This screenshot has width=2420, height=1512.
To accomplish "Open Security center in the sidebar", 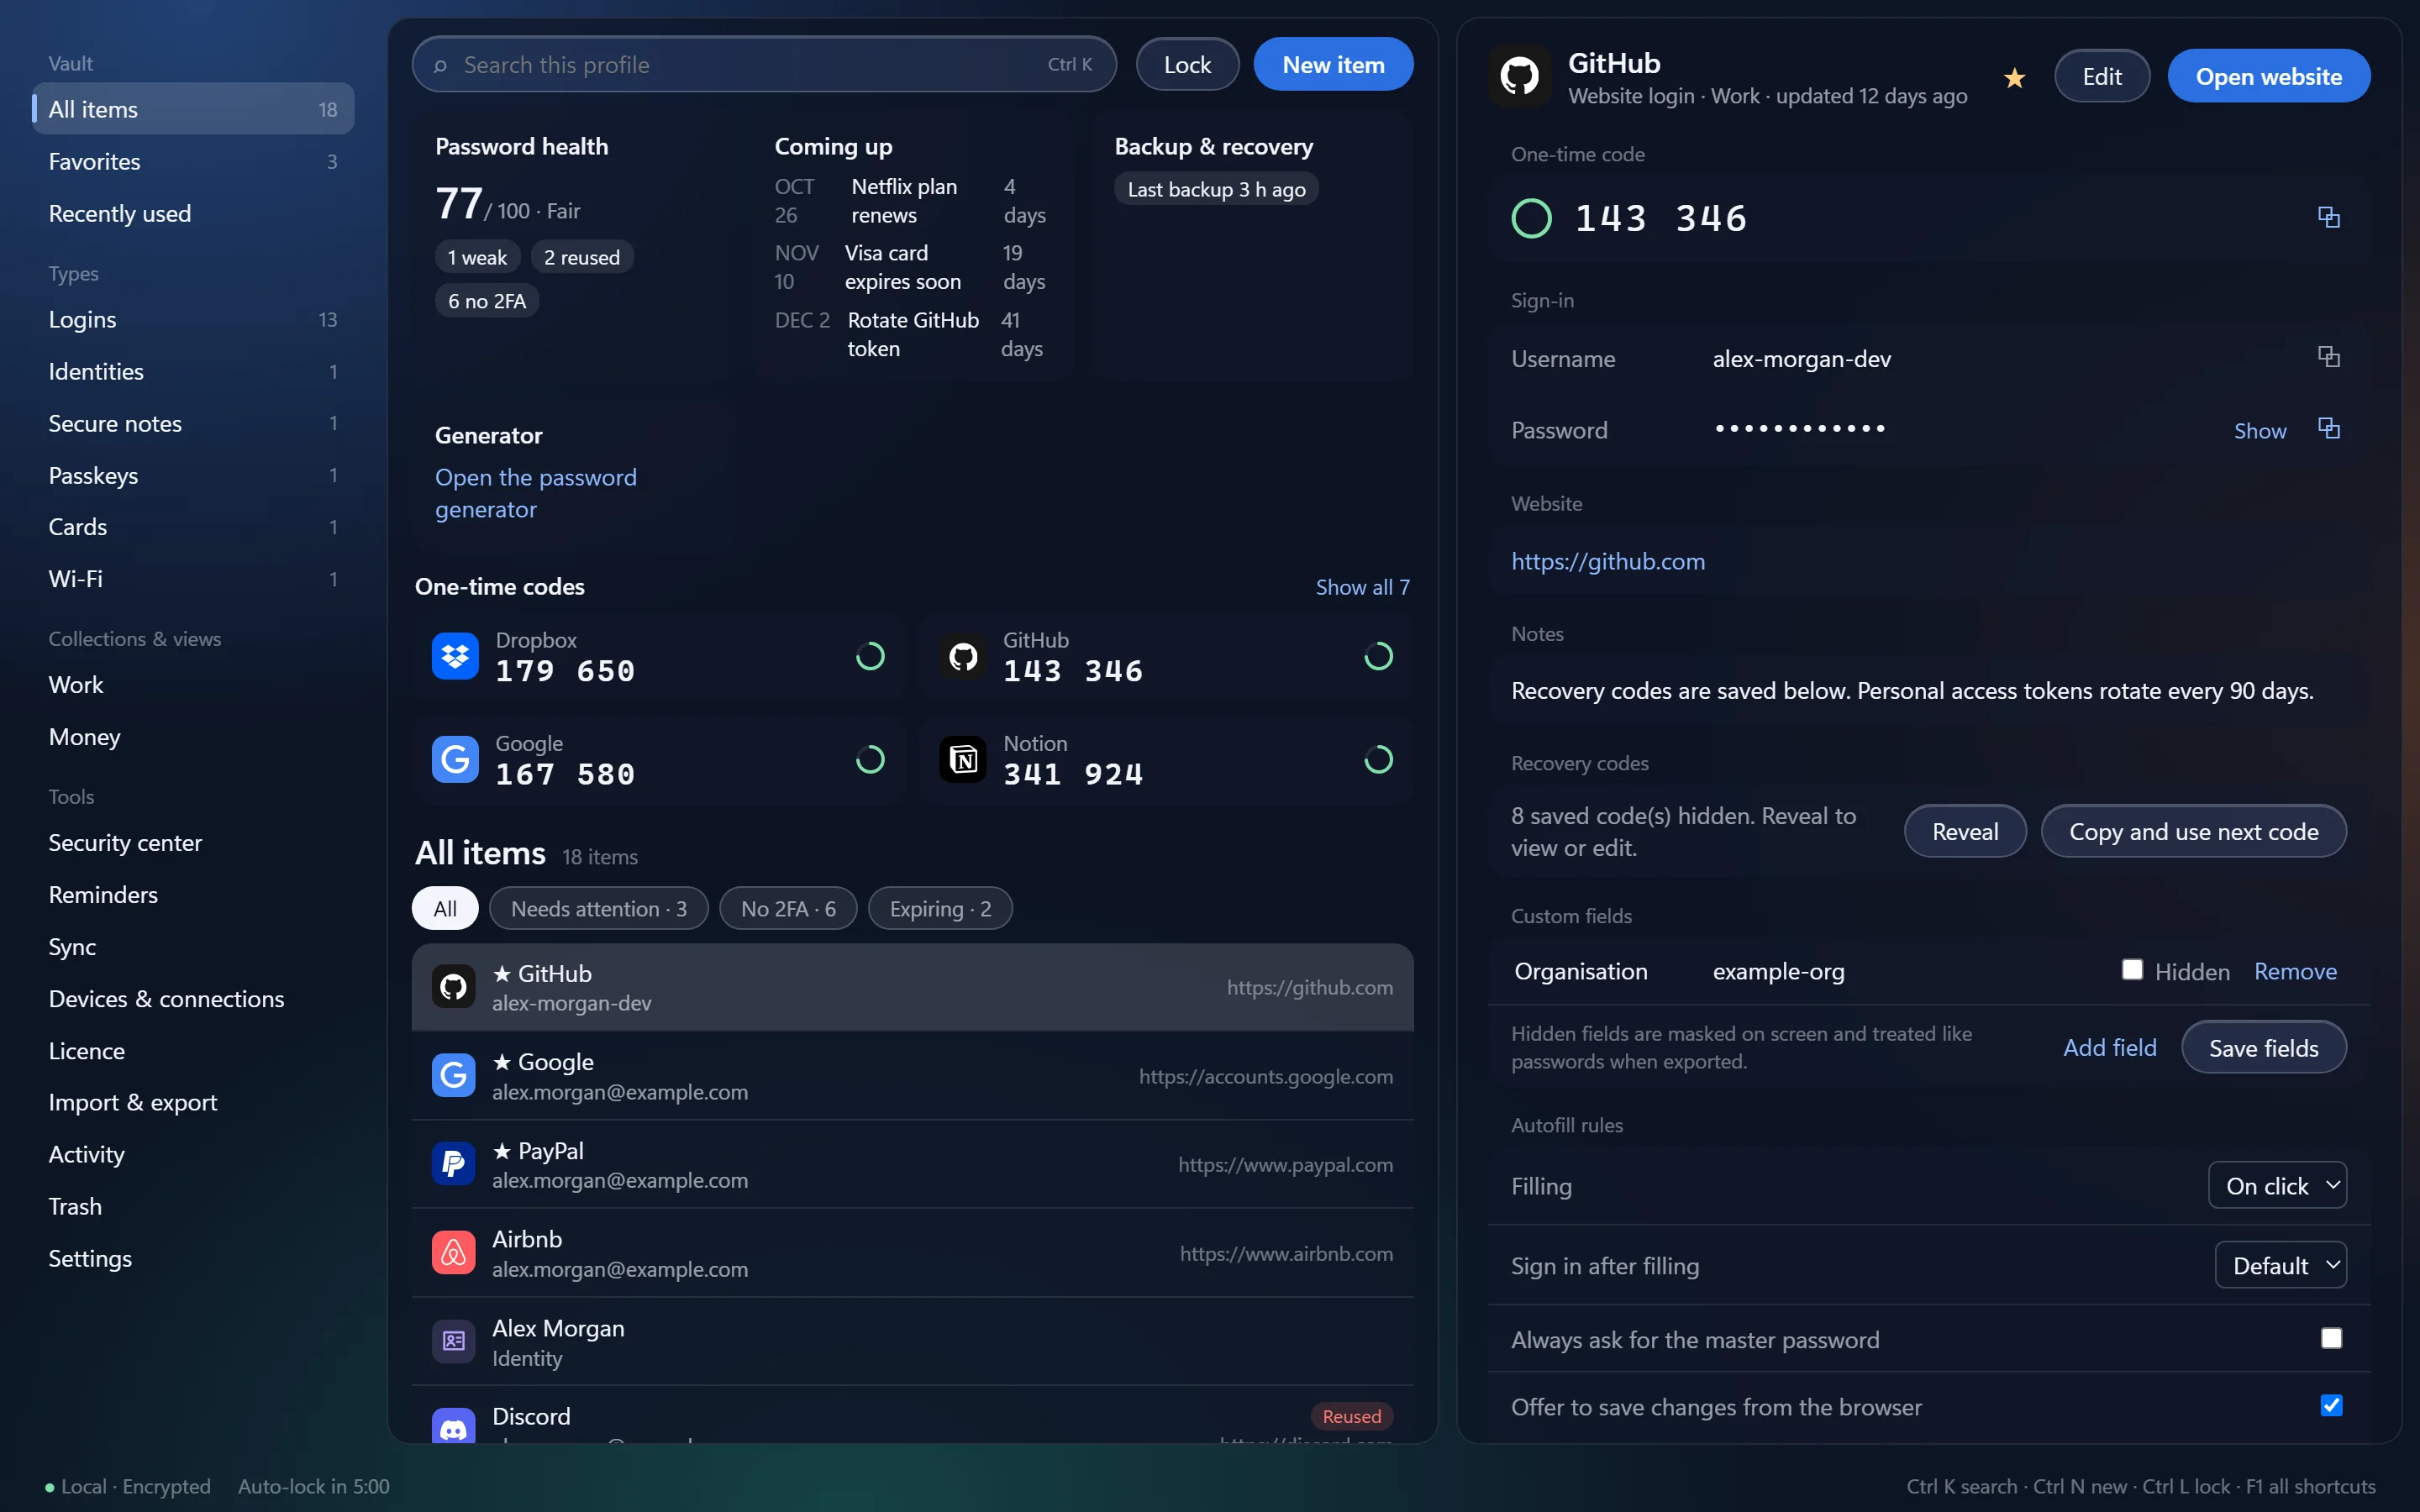I will [x=125, y=842].
